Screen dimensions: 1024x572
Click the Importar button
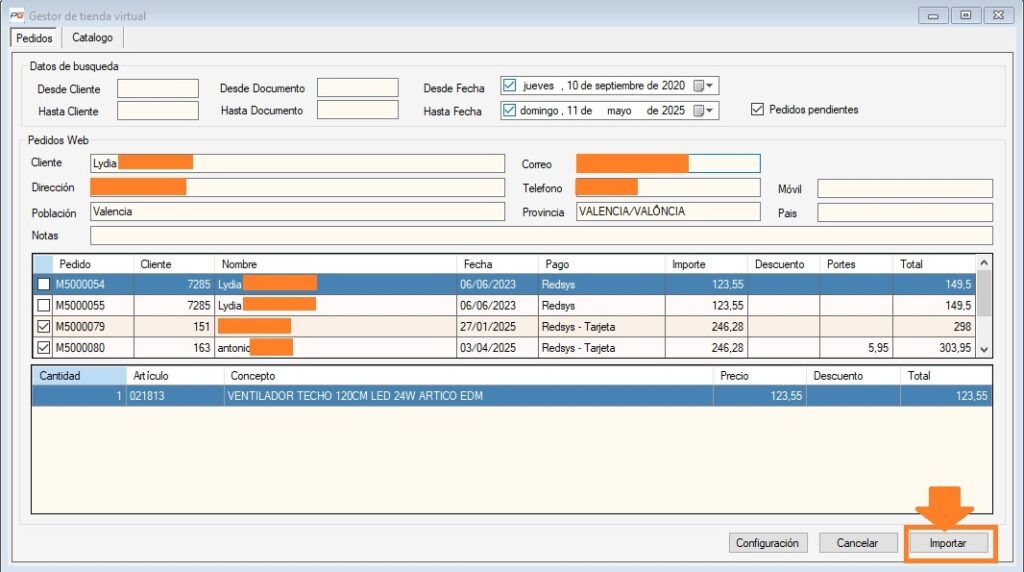pyautogui.click(x=948, y=543)
